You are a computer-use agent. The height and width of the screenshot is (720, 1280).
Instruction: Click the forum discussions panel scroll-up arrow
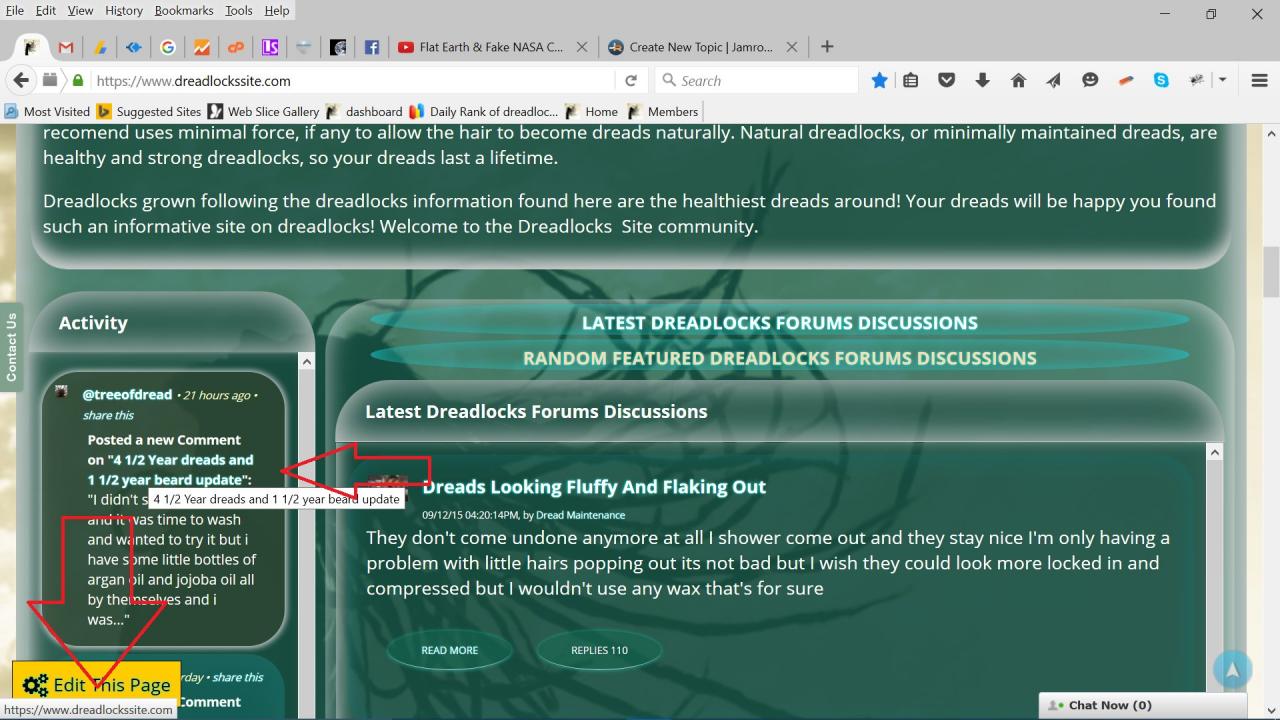point(1214,453)
